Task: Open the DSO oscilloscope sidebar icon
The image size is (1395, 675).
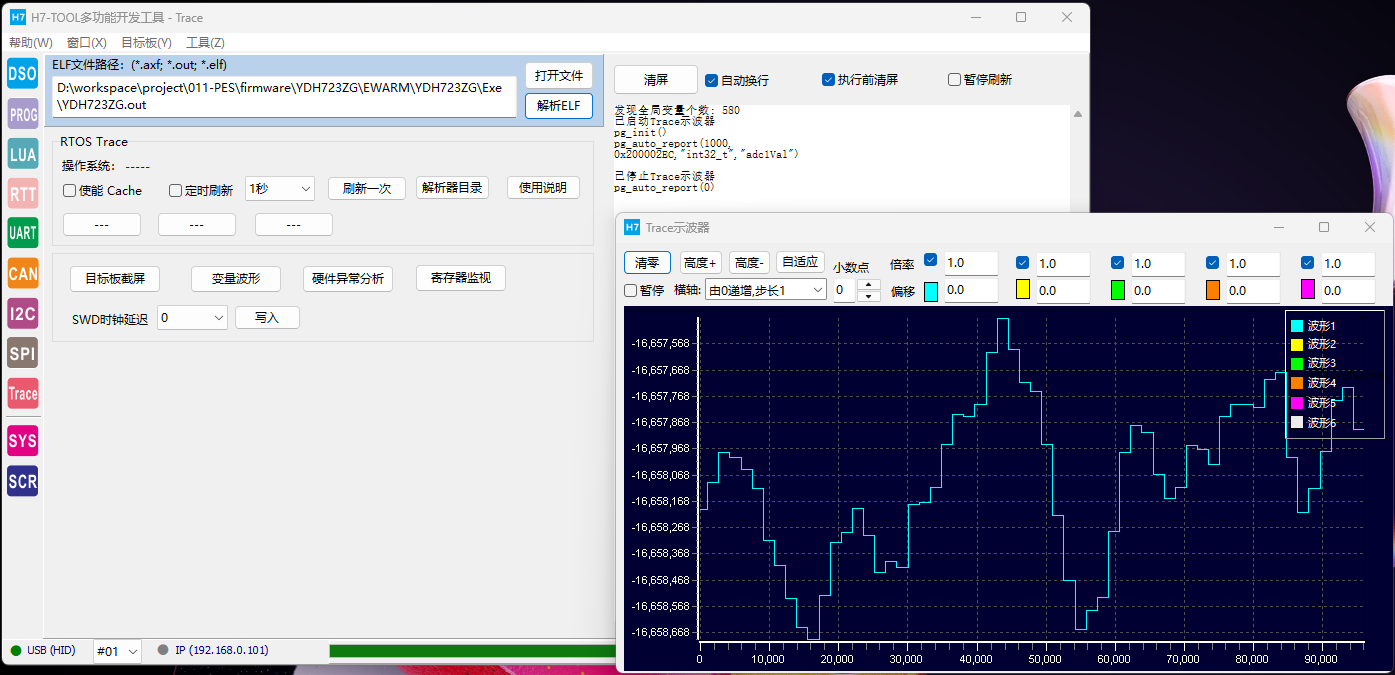Action: (22, 73)
